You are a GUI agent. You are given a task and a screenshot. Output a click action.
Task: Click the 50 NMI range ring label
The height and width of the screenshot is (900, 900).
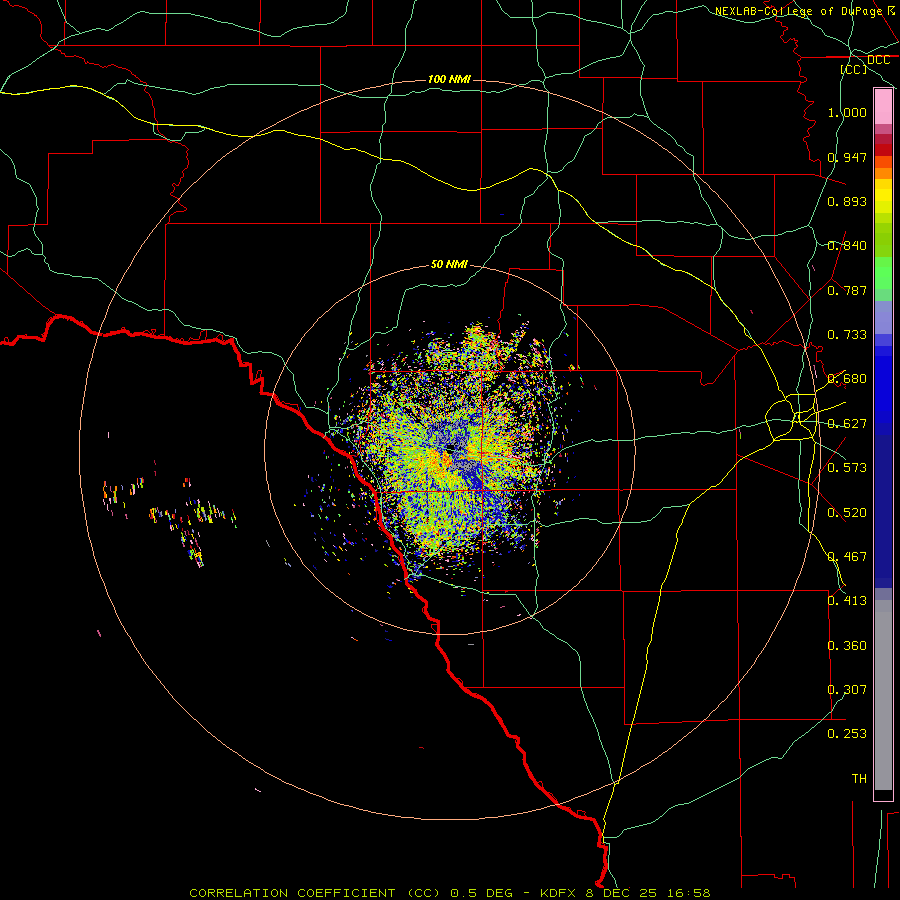tap(449, 264)
